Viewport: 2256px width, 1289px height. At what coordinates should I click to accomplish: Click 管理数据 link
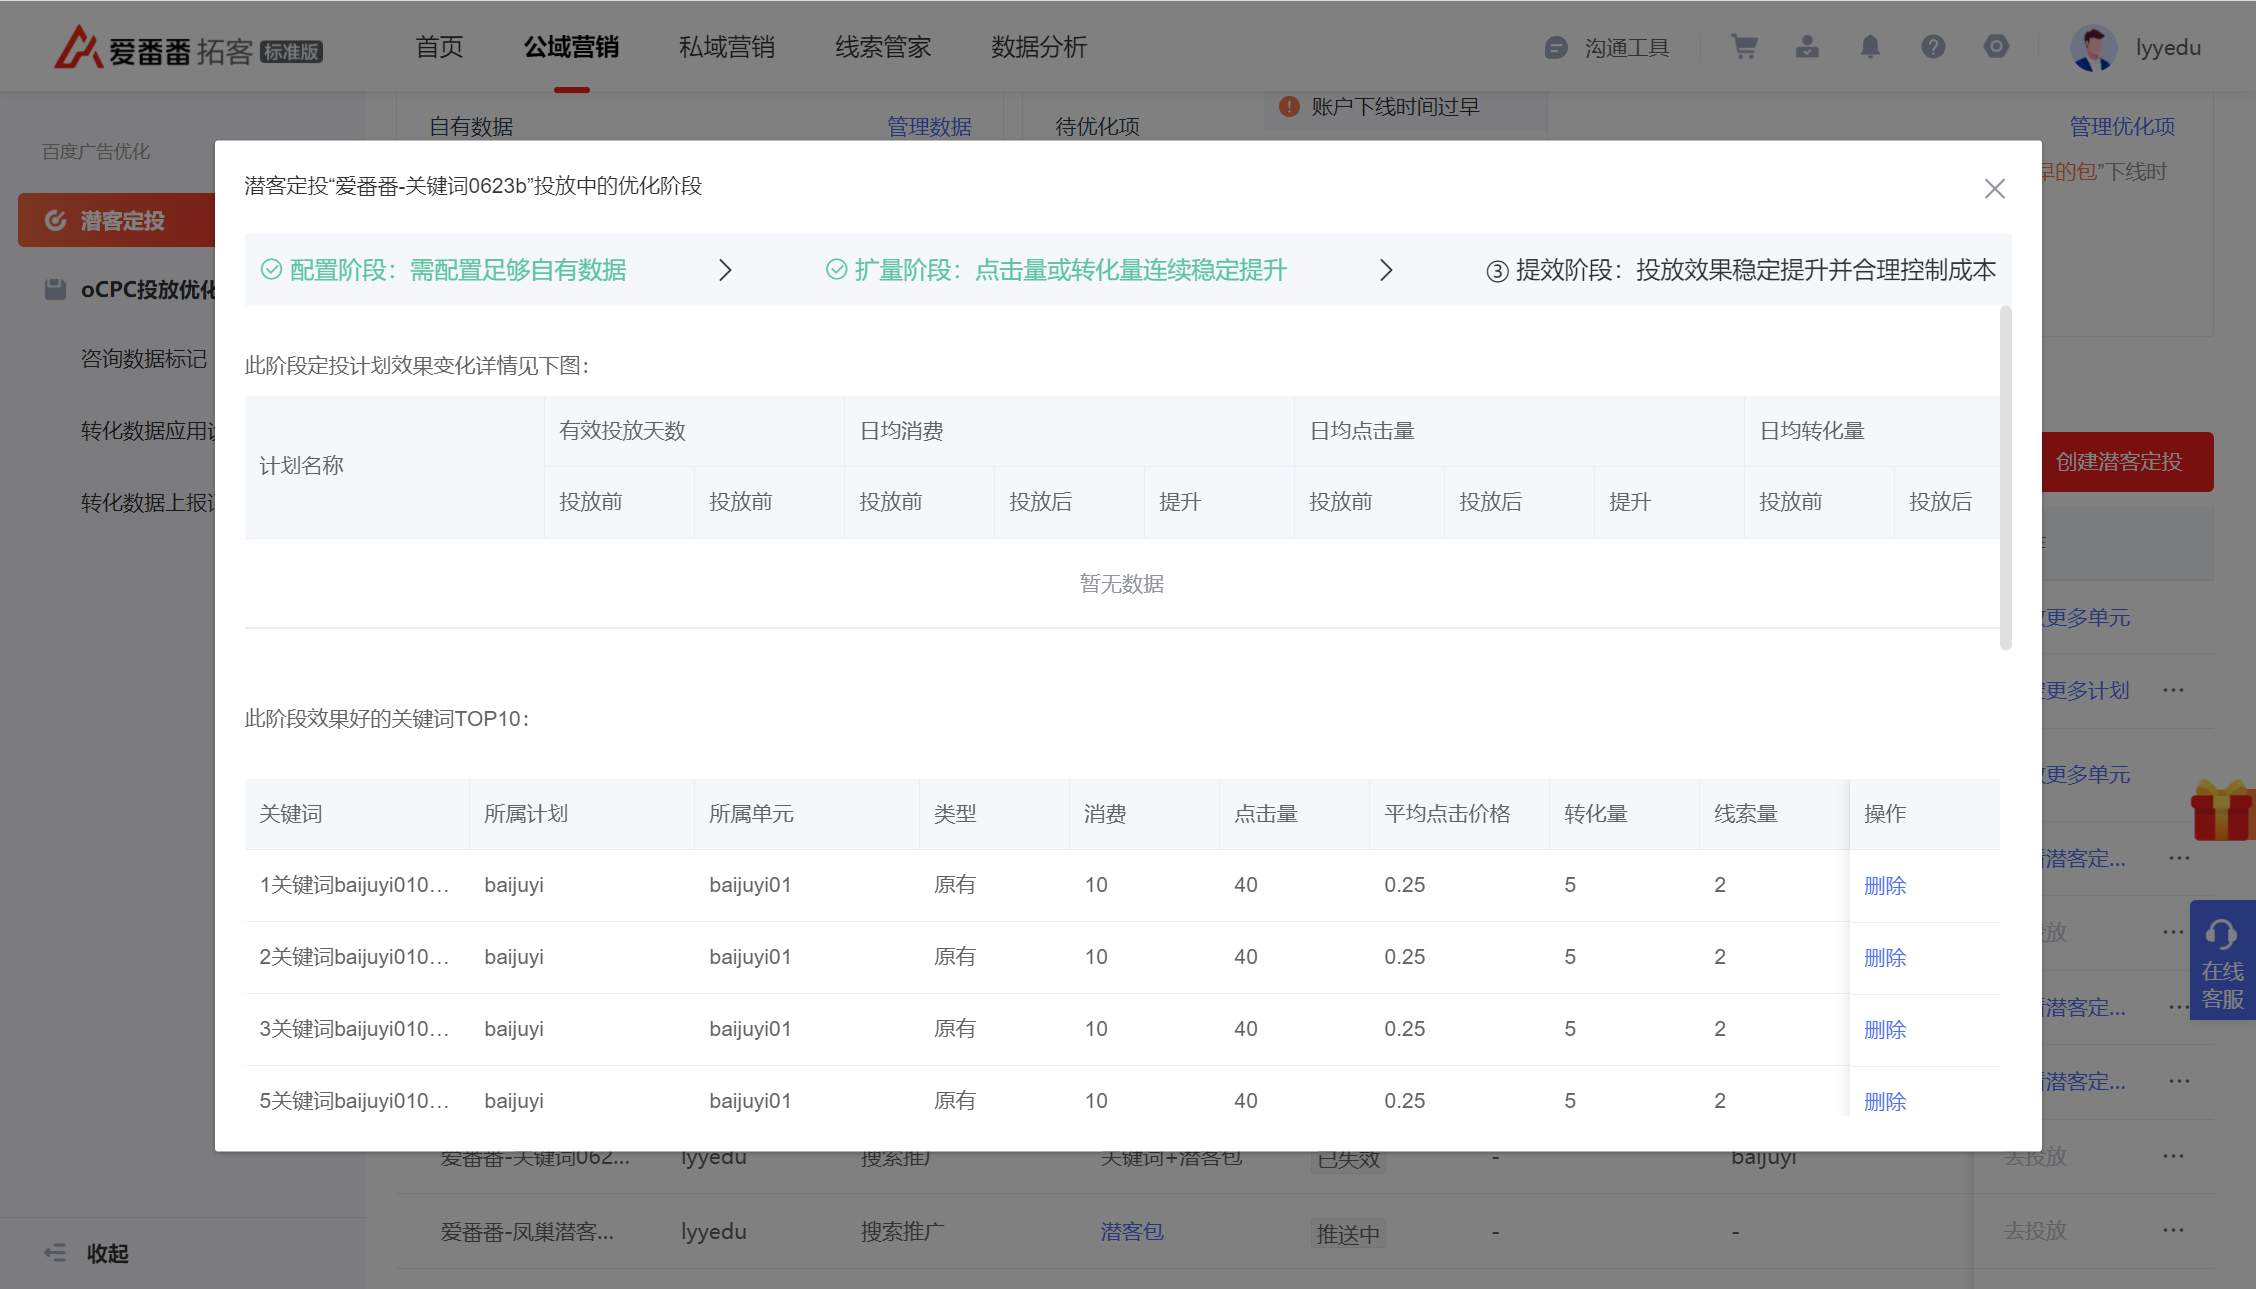929,127
